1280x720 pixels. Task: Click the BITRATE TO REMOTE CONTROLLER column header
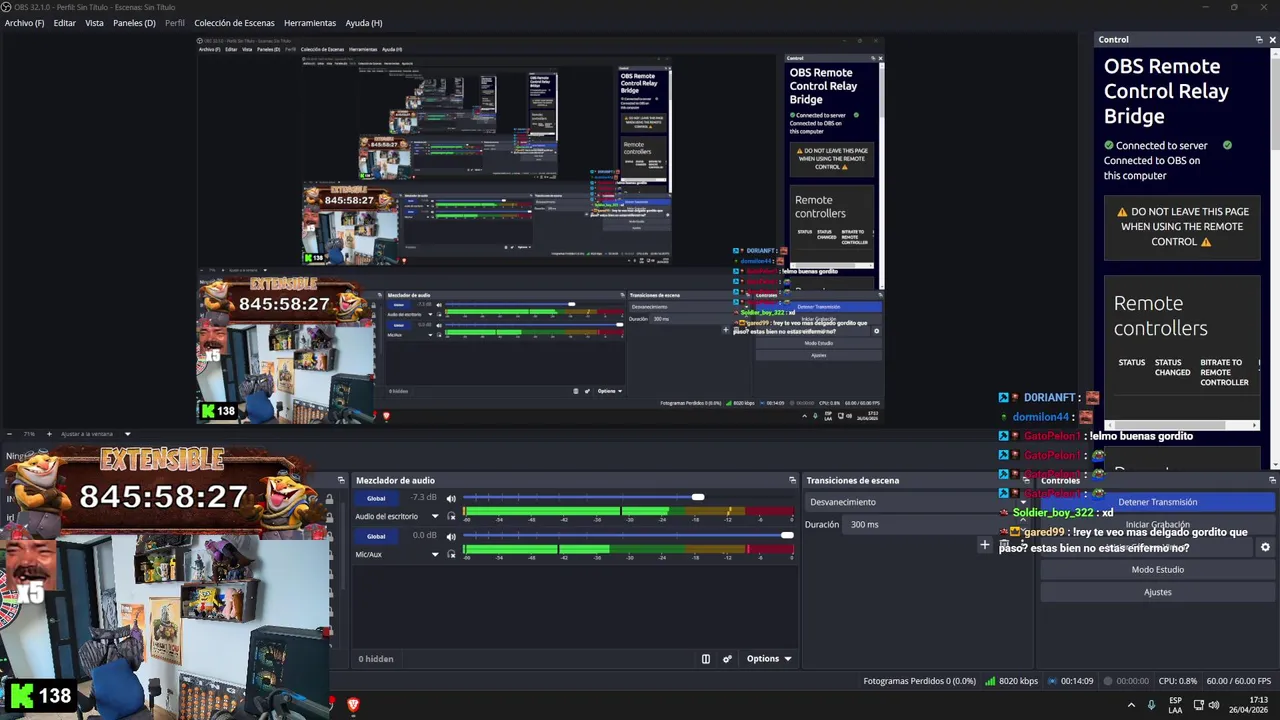tap(1225, 372)
